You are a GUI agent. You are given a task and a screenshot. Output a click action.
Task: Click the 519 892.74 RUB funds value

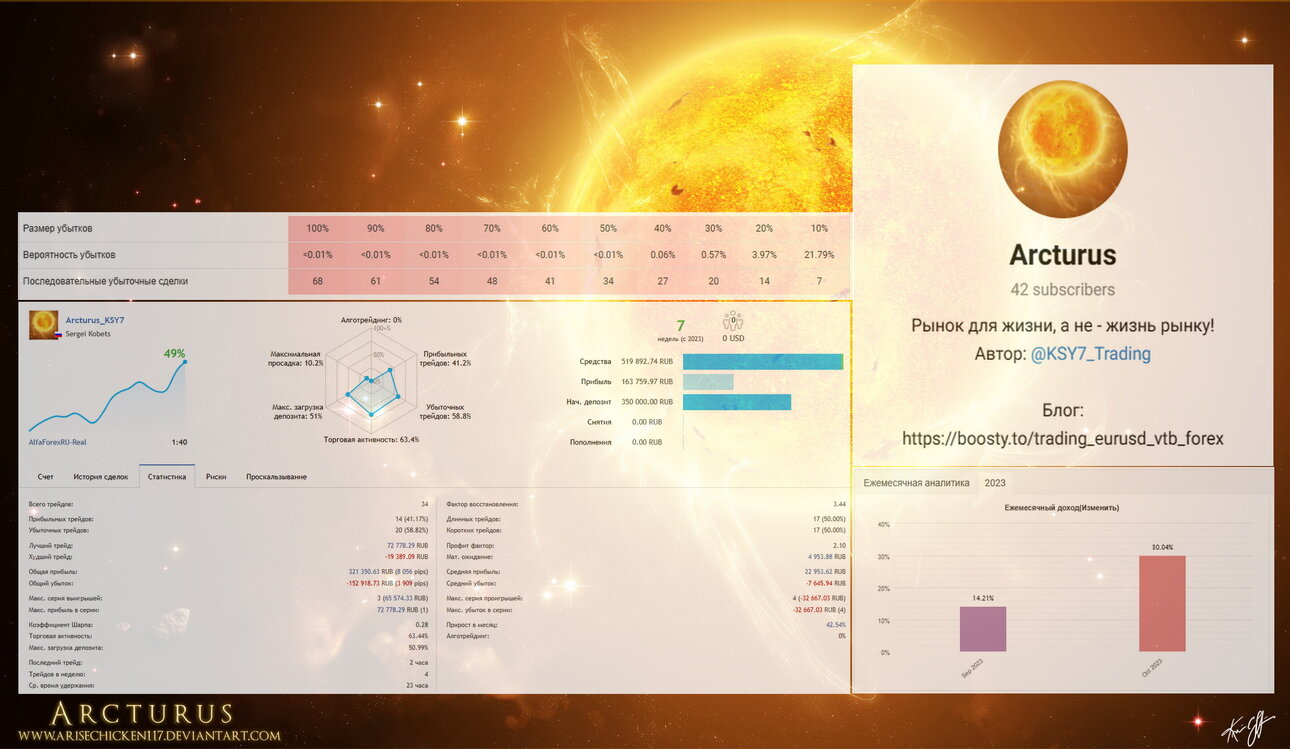pyautogui.click(x=646, y=362)
